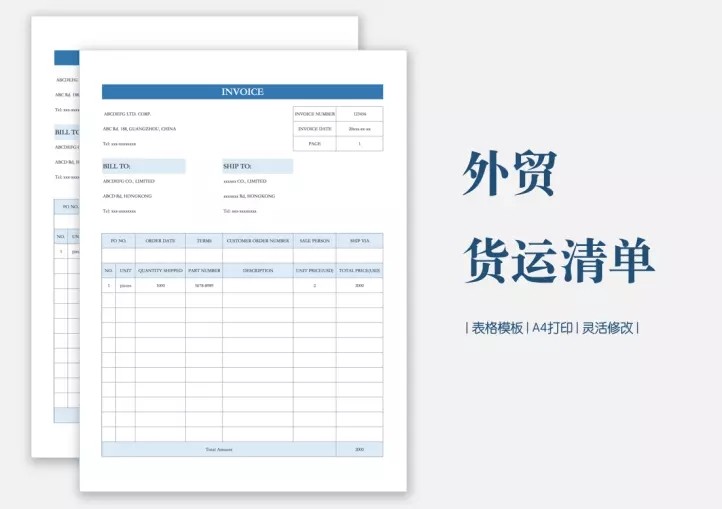Click the '外贸' heading text
This screenshot has width=722, height=509.
[x=510, y=174]
